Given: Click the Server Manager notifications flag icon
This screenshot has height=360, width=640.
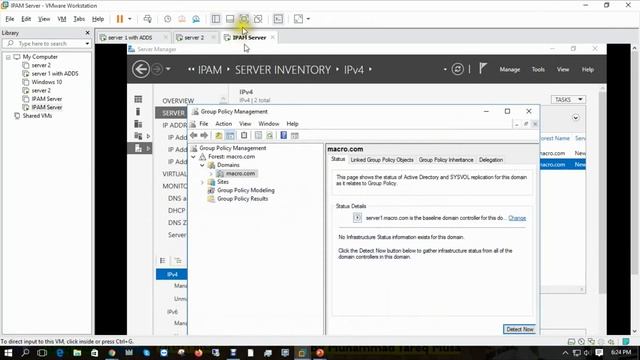Looking at the screenshot, I should click(483, 69).
